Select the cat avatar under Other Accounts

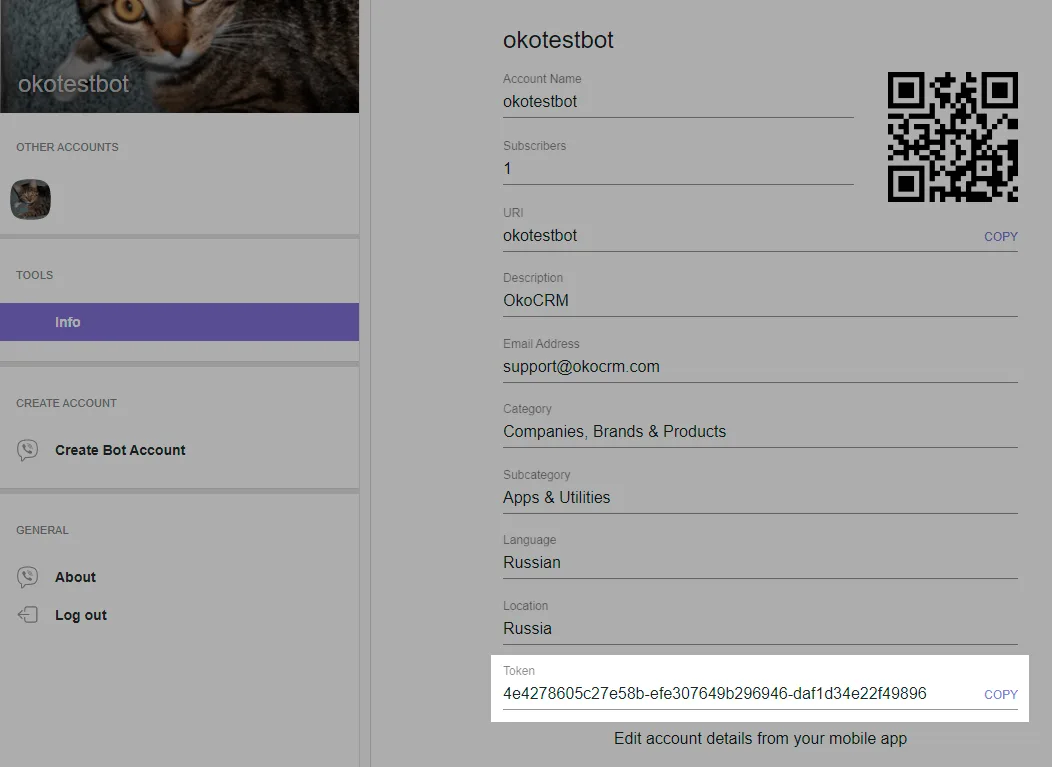click(x=30, y=199)
